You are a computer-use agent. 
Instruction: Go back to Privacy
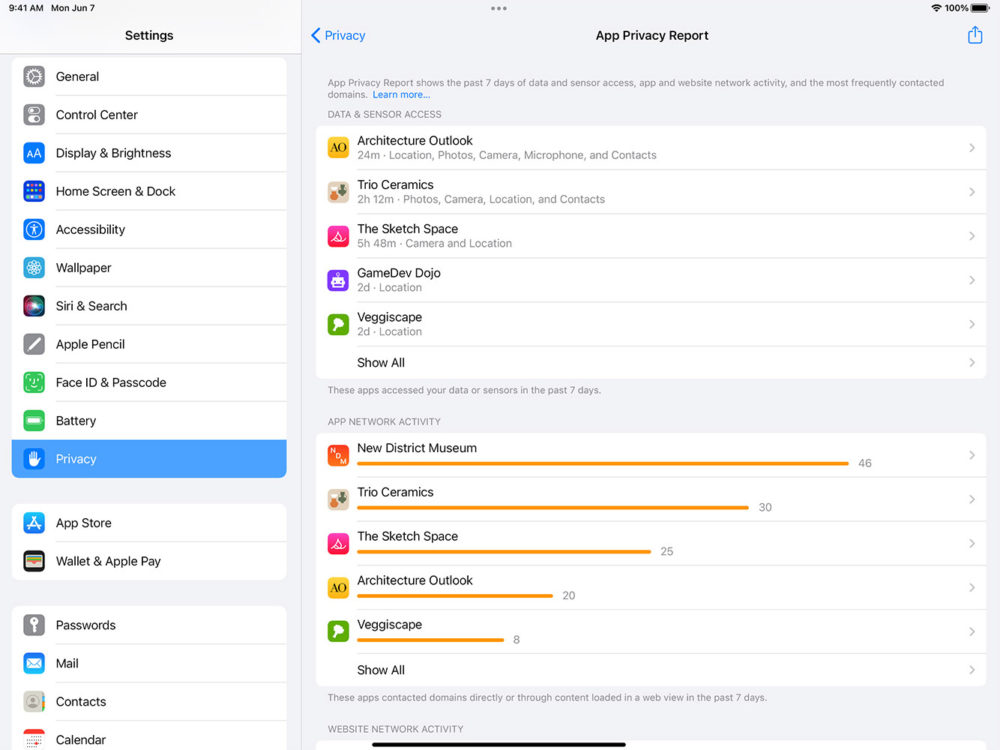338,35
